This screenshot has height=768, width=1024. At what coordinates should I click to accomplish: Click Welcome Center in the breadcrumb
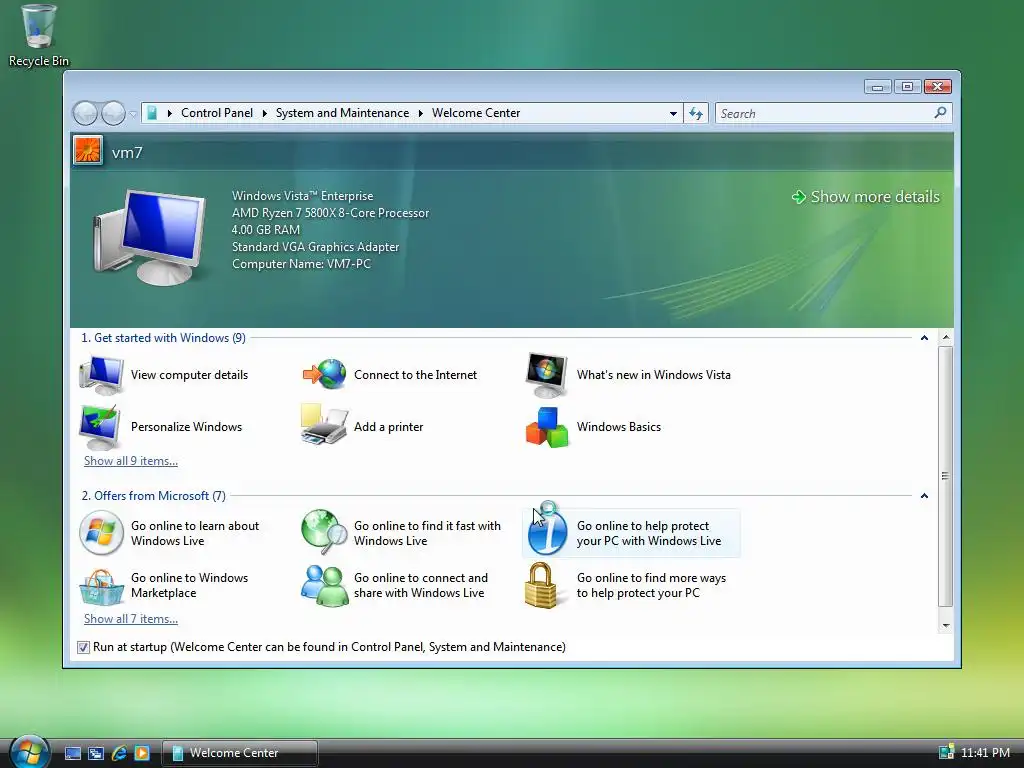coord(476,113)
